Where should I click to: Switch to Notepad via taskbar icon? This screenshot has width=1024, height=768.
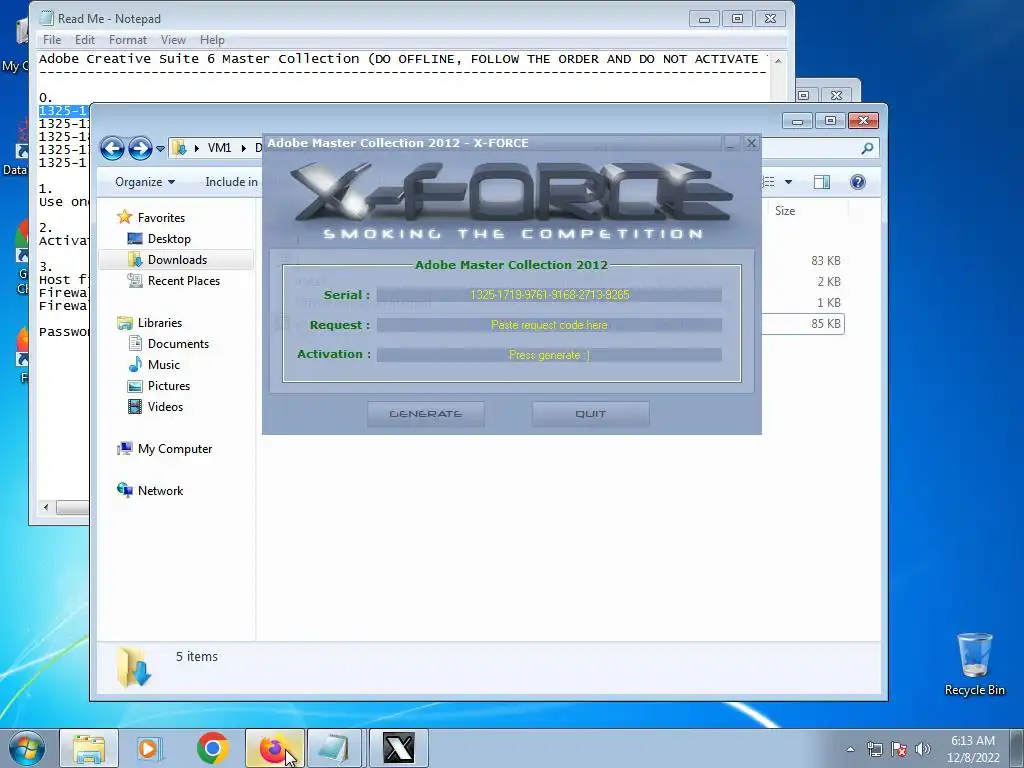pyautogui.click(x=335, y=748)
